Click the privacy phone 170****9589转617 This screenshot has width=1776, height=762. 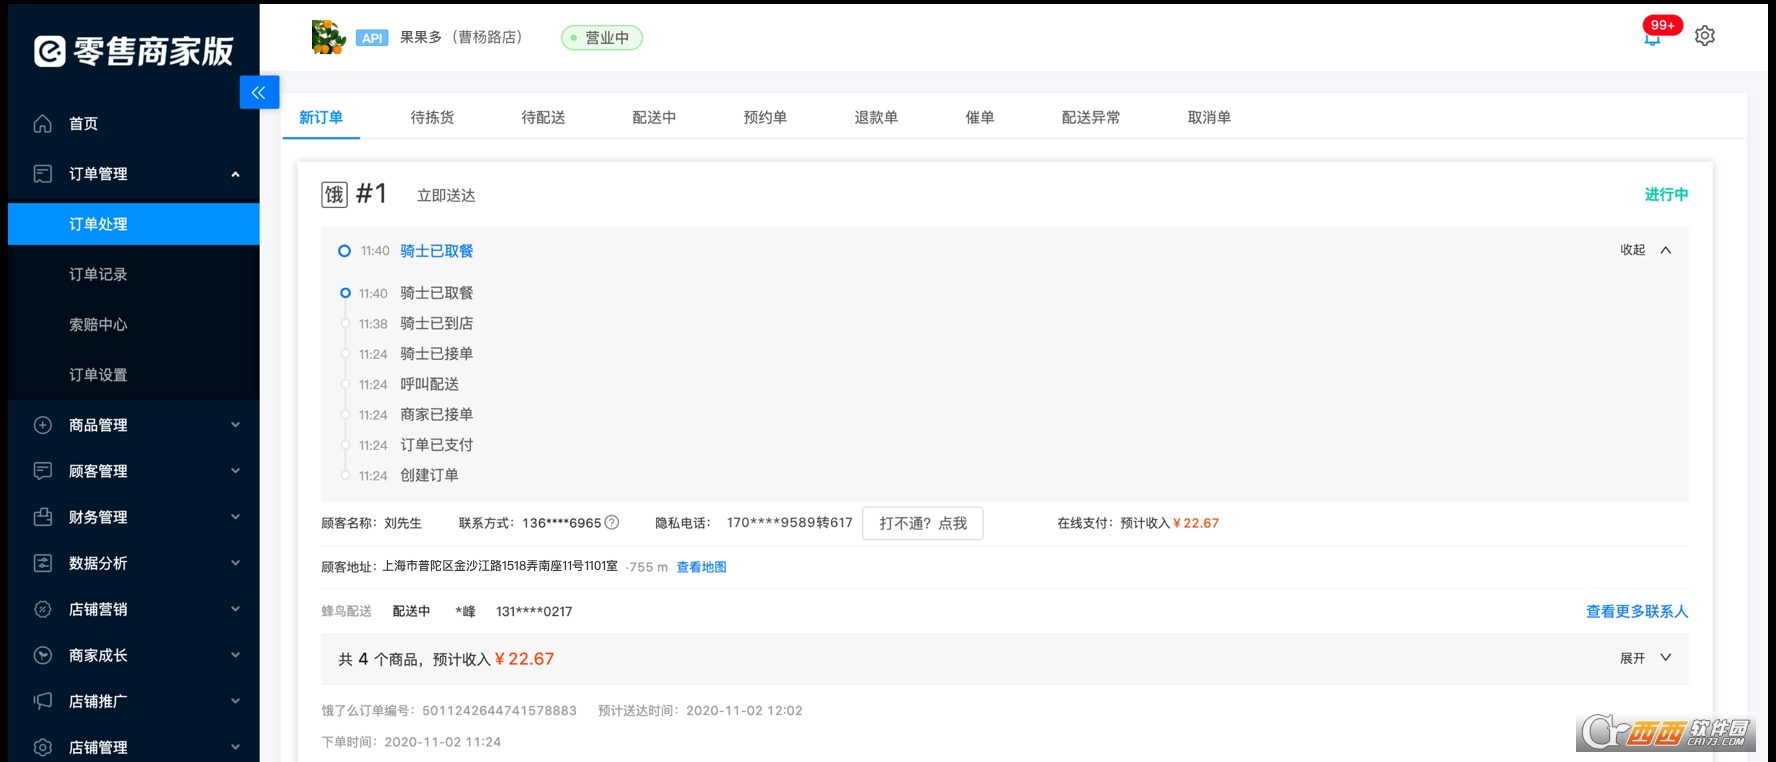(x=790, y=522)
